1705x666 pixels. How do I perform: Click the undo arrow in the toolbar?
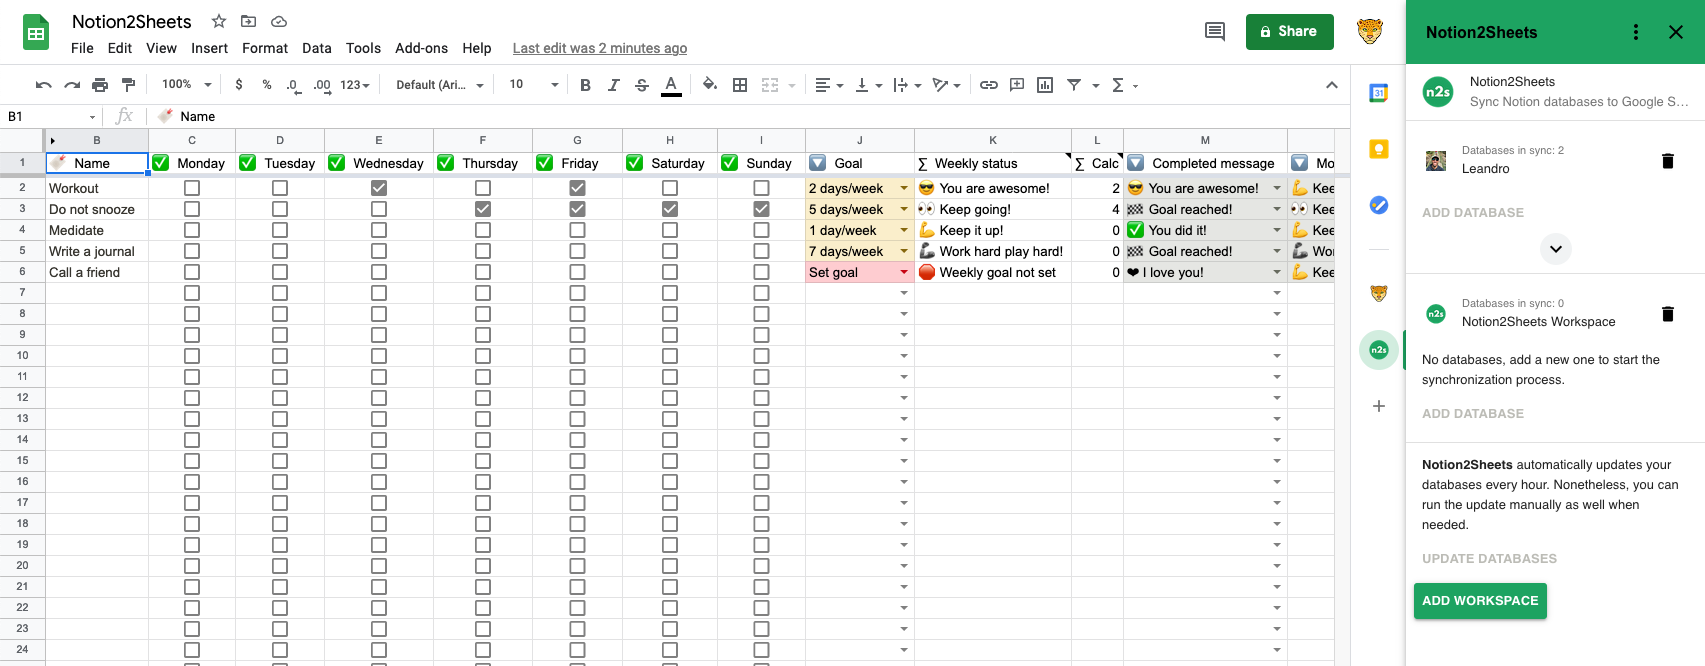click(43, 85)
